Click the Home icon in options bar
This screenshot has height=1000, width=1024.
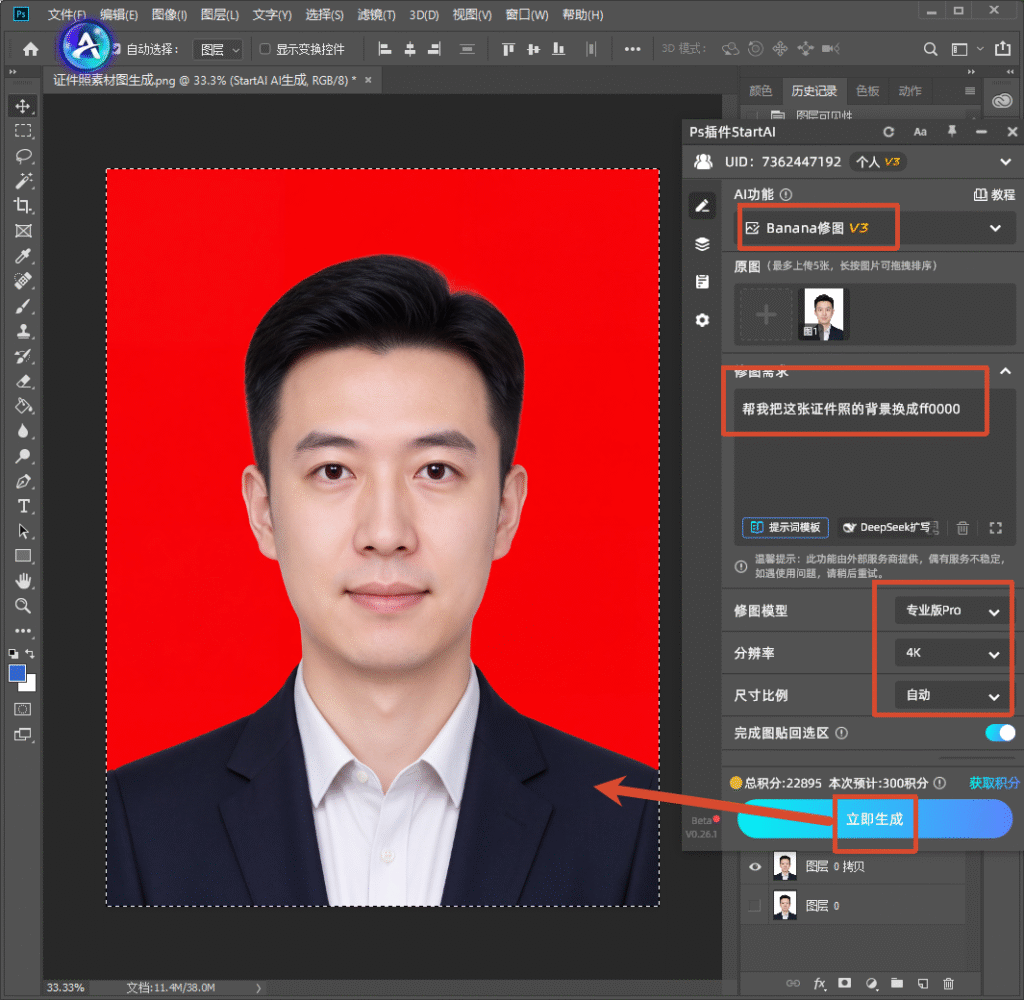(30, 49)
